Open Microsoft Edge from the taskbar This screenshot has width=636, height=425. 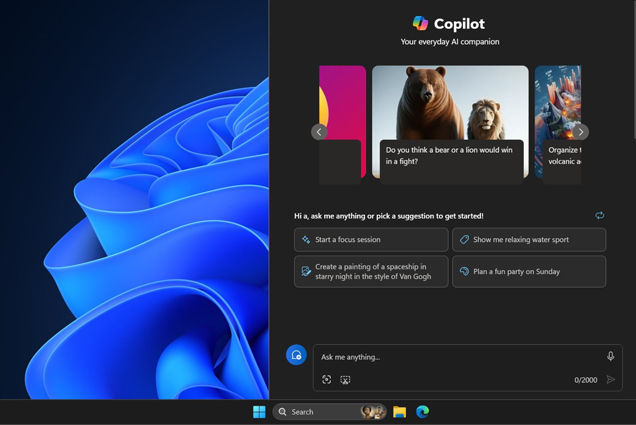tap(422, 412)
